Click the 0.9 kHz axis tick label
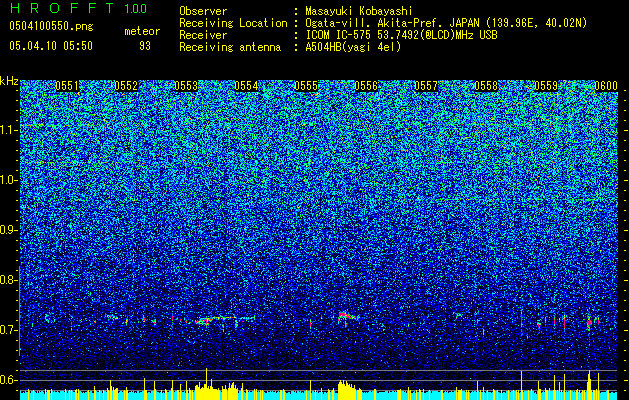Viewport: 629px width, 400px height. [8, 230]
